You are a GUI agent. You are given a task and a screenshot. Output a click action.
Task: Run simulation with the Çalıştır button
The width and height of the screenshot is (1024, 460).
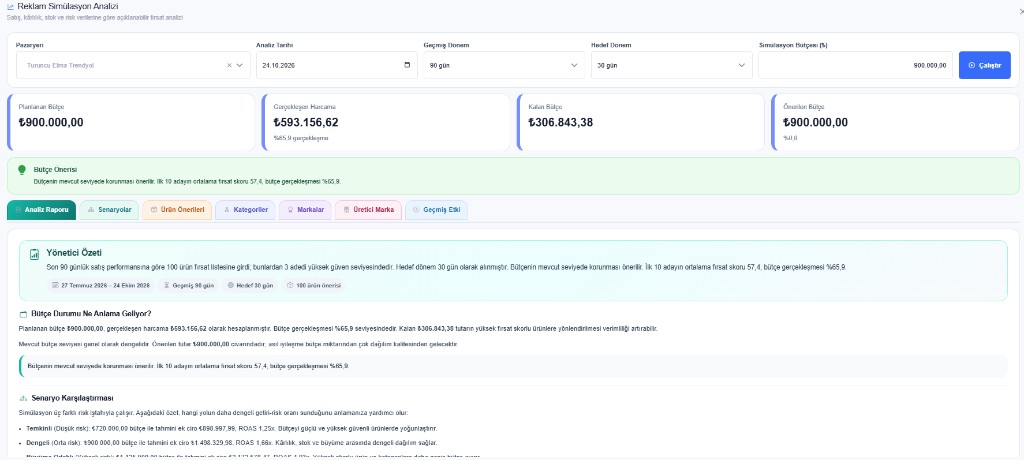(985, 65)
